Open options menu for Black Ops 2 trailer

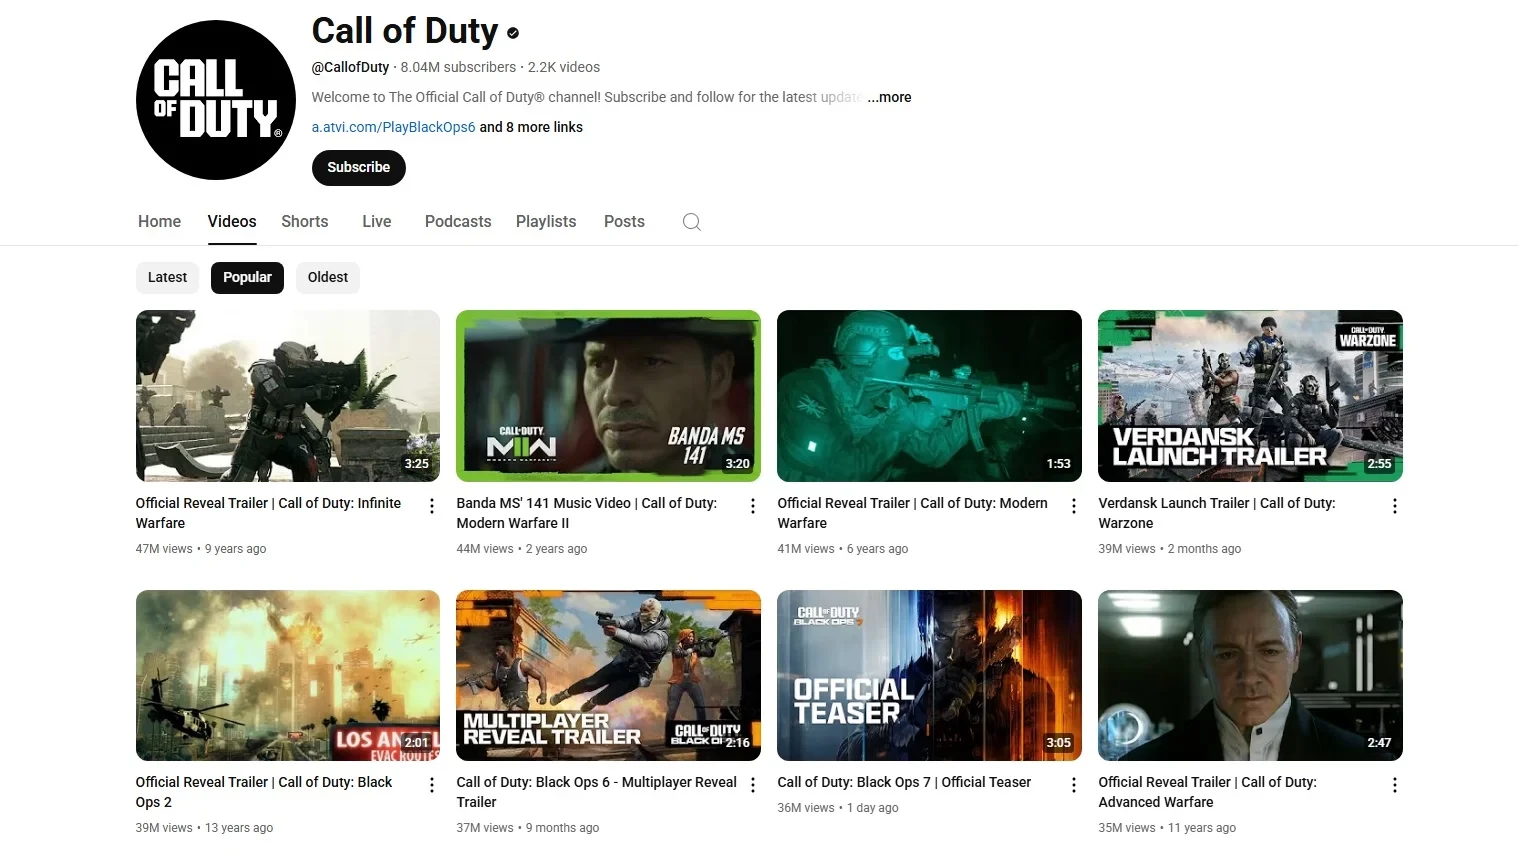pos(432,785)
